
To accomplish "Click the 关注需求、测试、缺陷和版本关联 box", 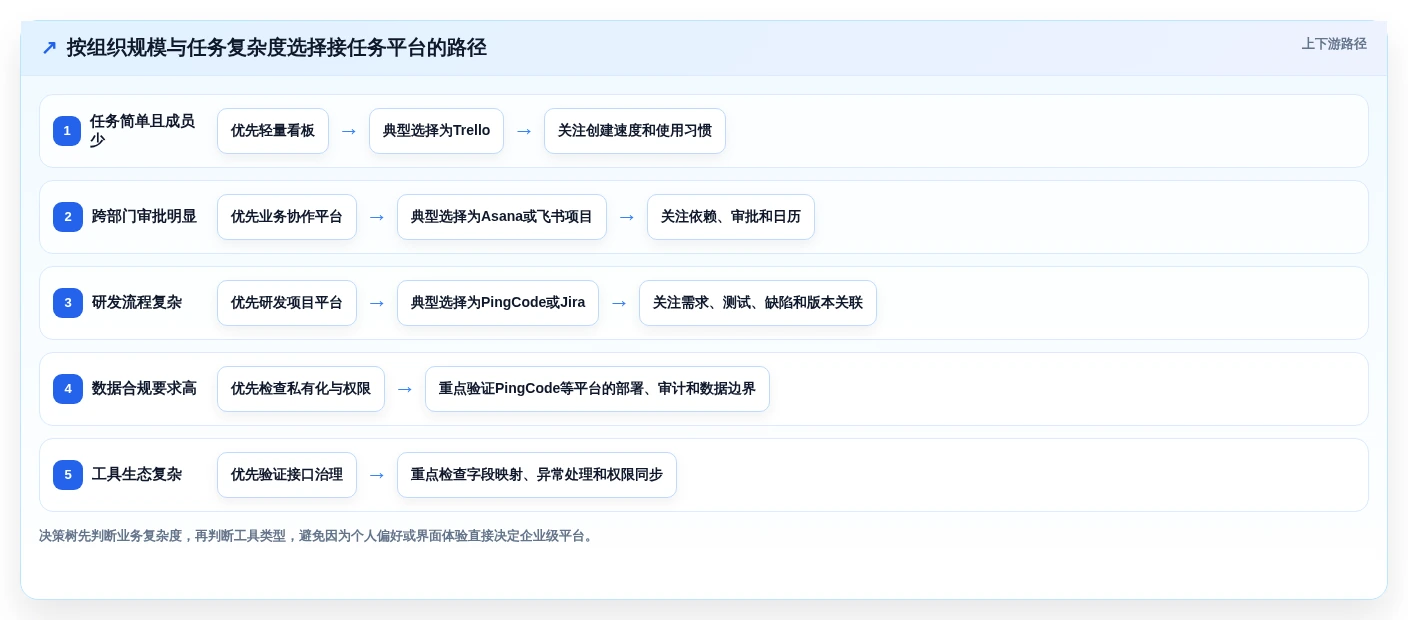I will pyautogui.click(x=758, y=303).
